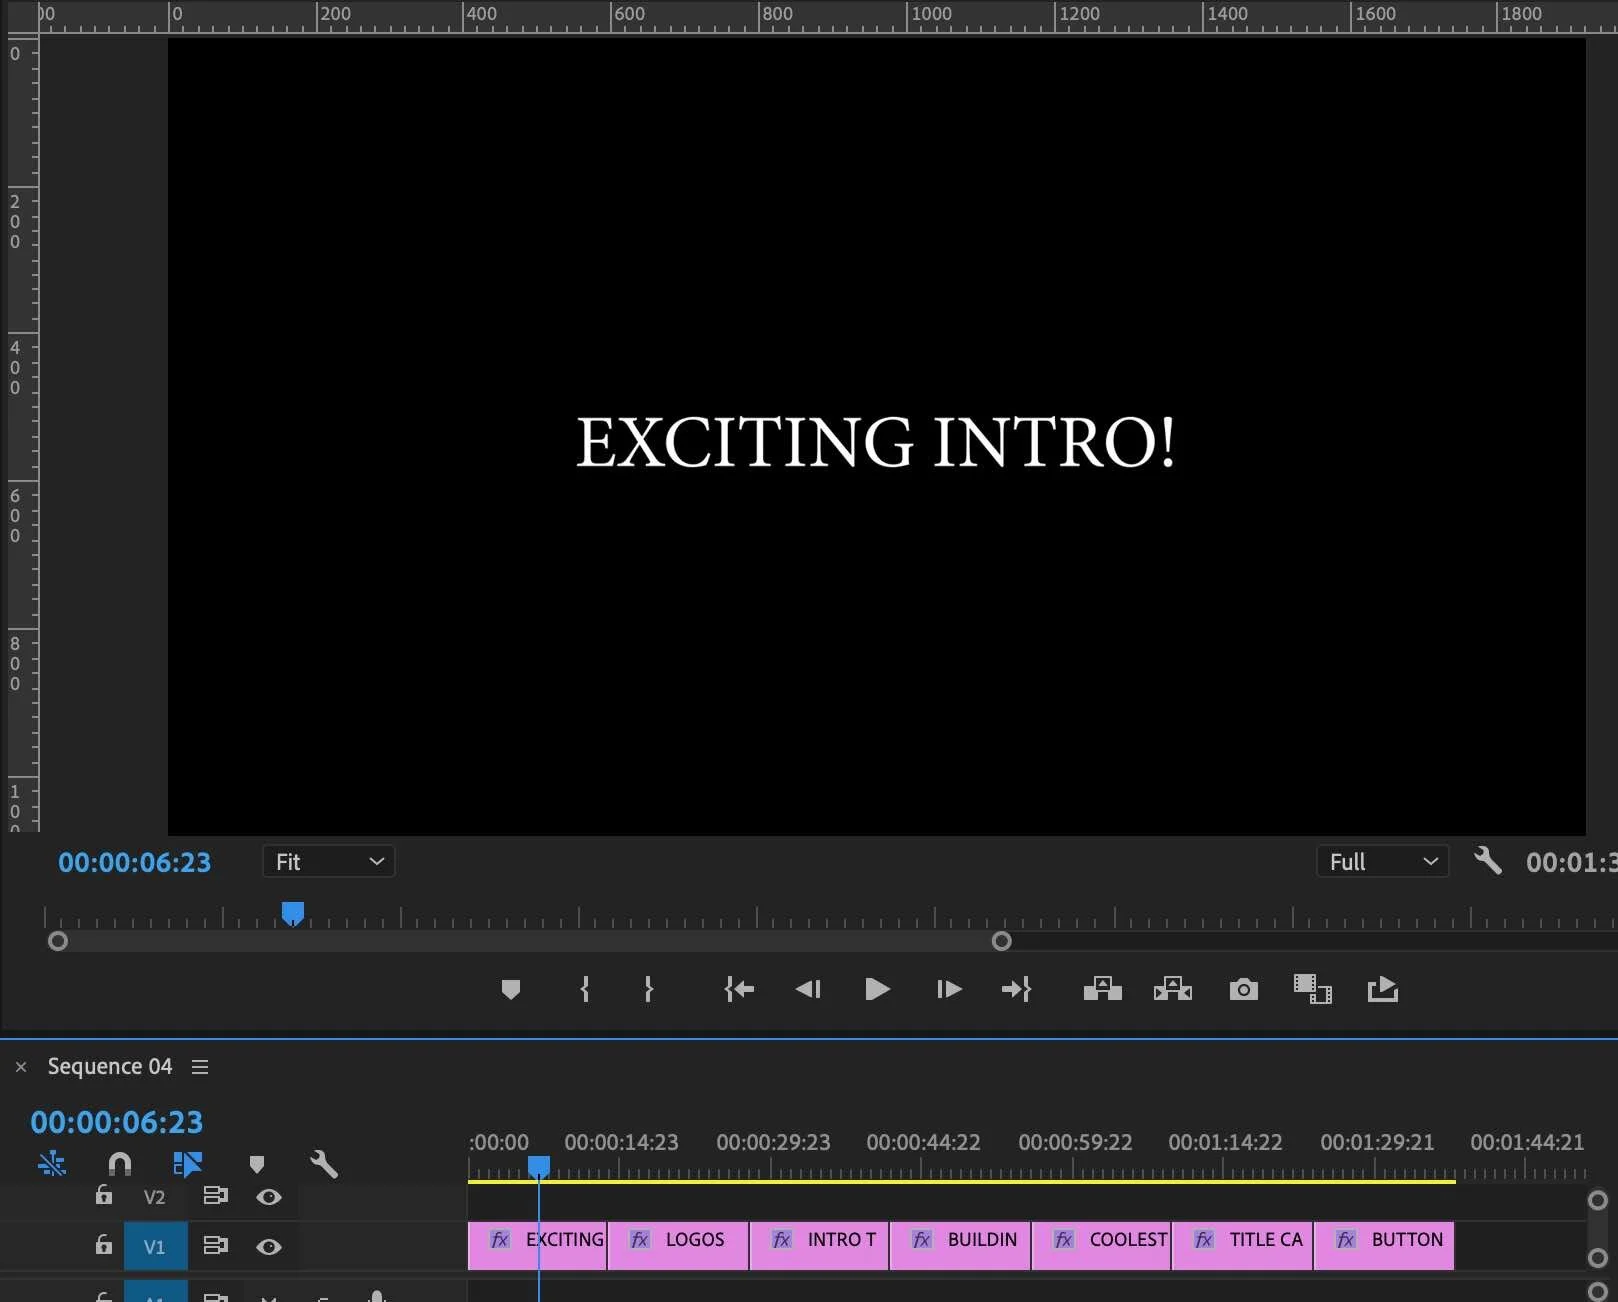Select the COOLEST clip in the timeline
This screenshot has height=1302, width=1618.
click(1101, 1247)
